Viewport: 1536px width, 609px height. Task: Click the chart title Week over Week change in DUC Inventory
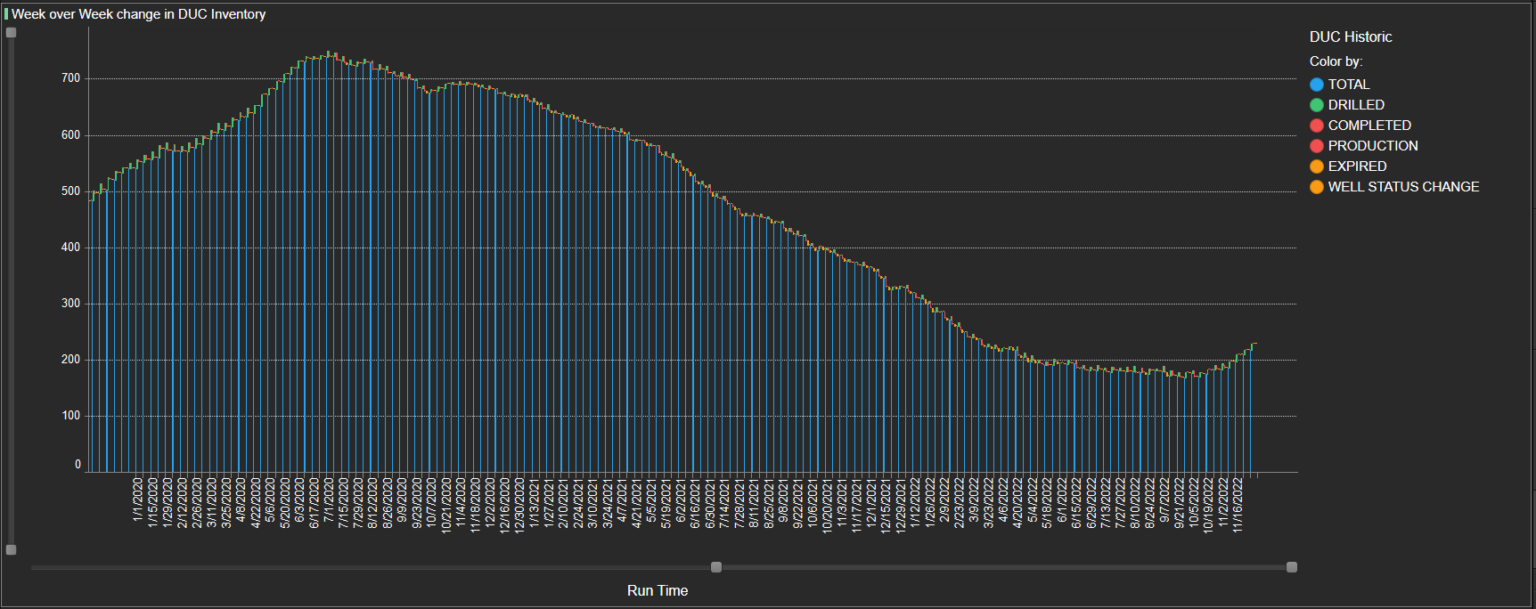(x=138, y=14)
